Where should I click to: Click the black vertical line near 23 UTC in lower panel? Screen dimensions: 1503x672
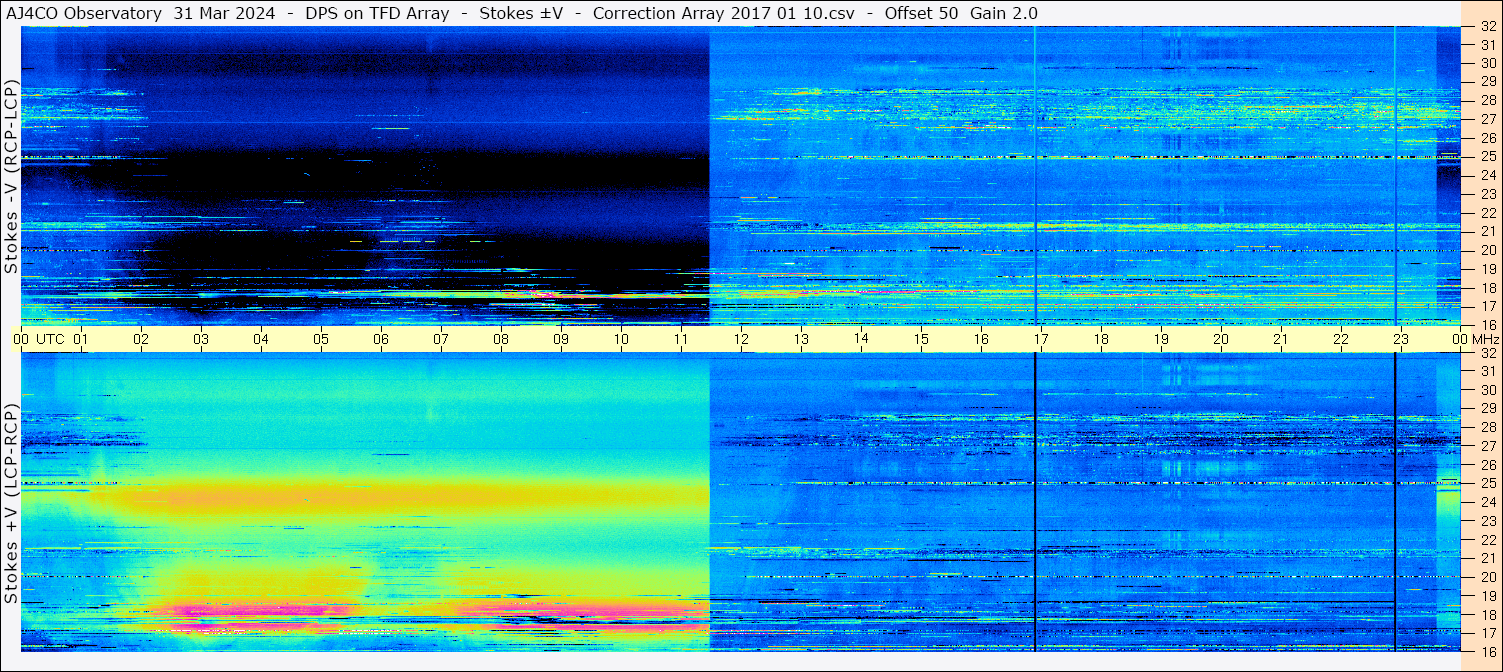(1395, 502)
